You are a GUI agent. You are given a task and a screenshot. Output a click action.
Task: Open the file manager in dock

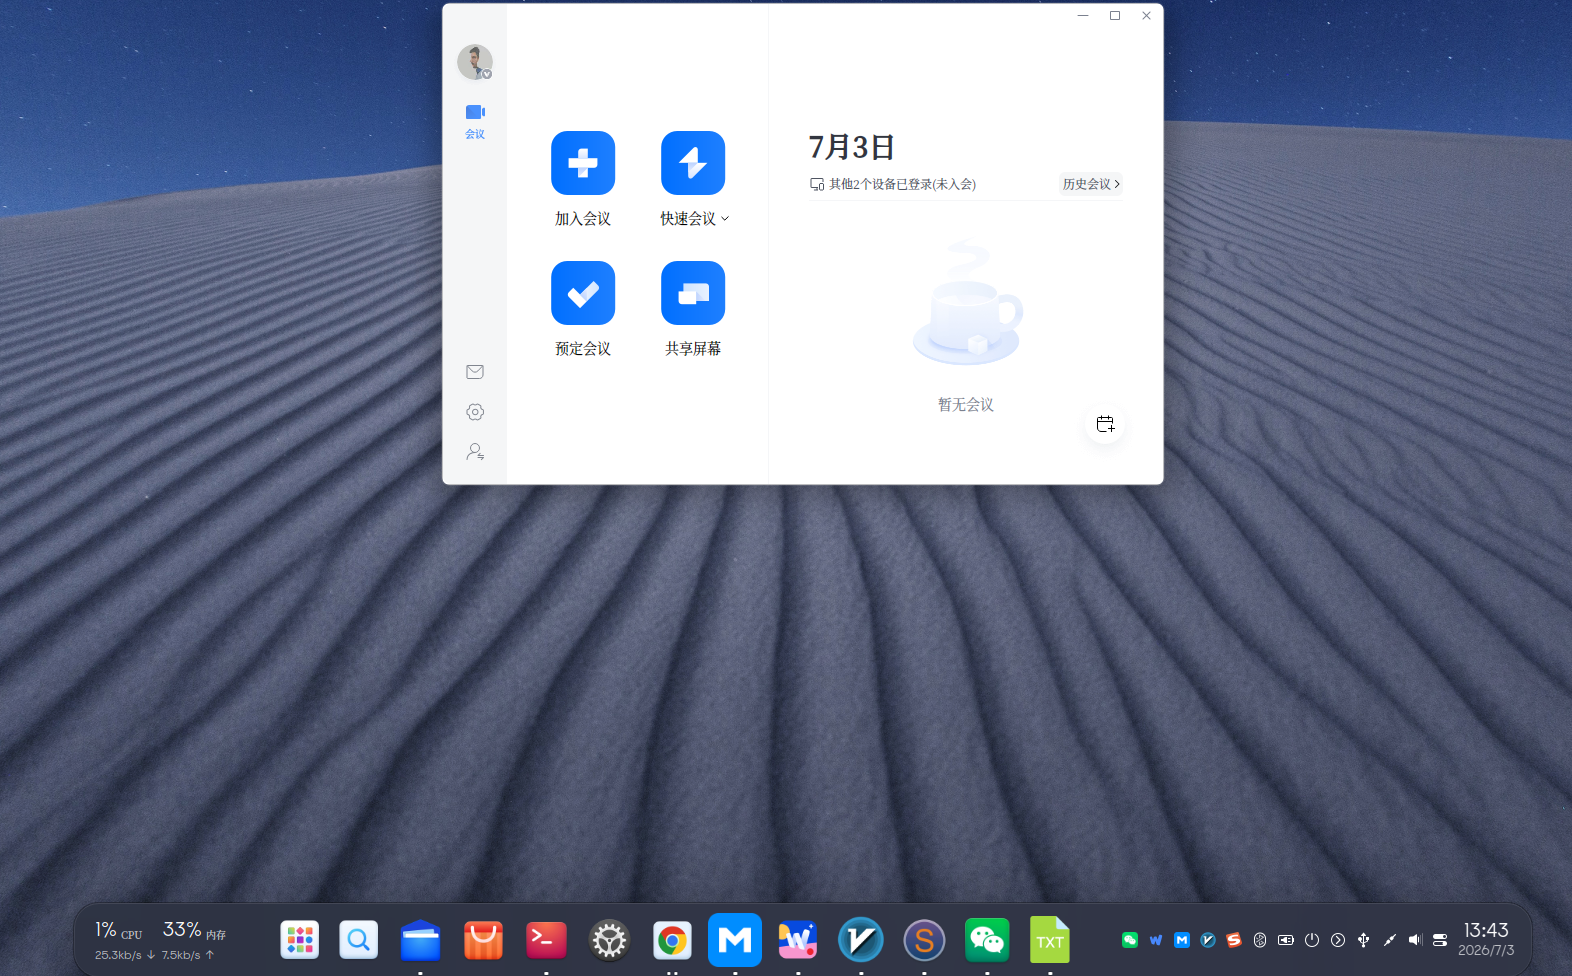point(421,940)
